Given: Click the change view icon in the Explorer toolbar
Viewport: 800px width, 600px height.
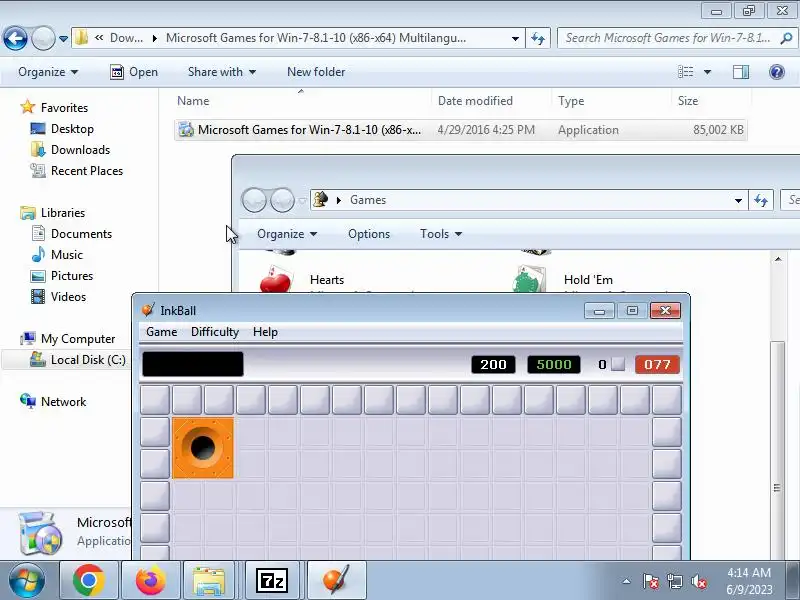Looking at the screenshot, I should (x=685, y=72).
